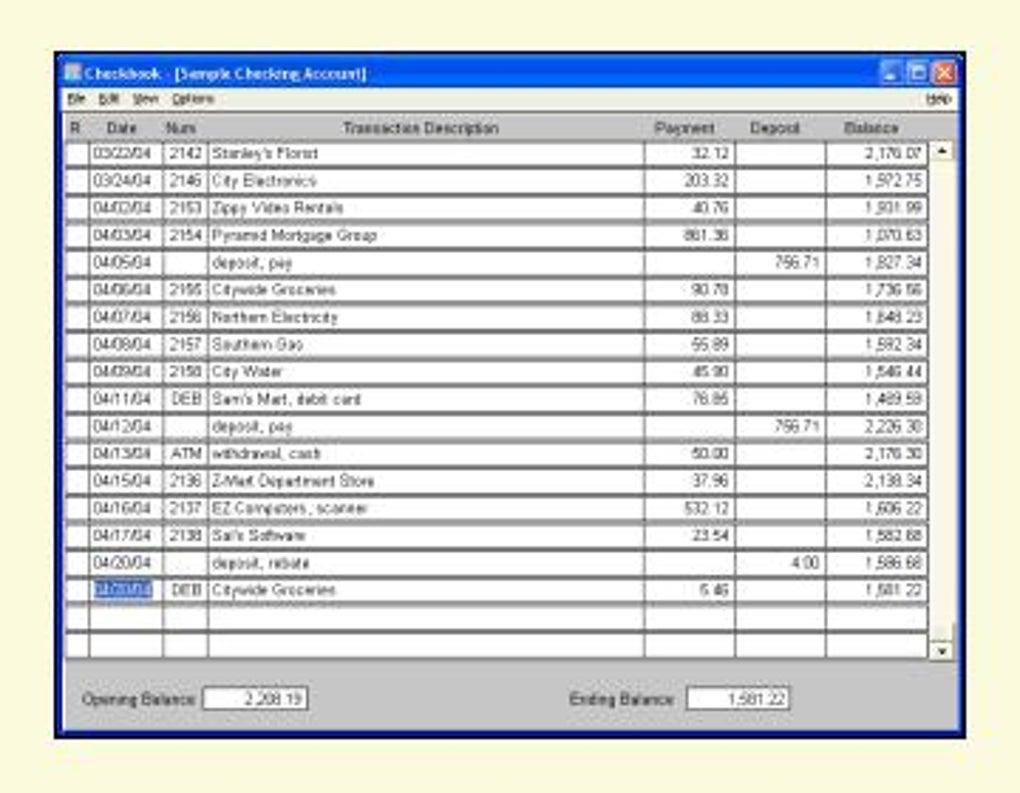1020x793 pixels.
Task: Toggle reconciled box for City Electronics row
Action: 77,181
